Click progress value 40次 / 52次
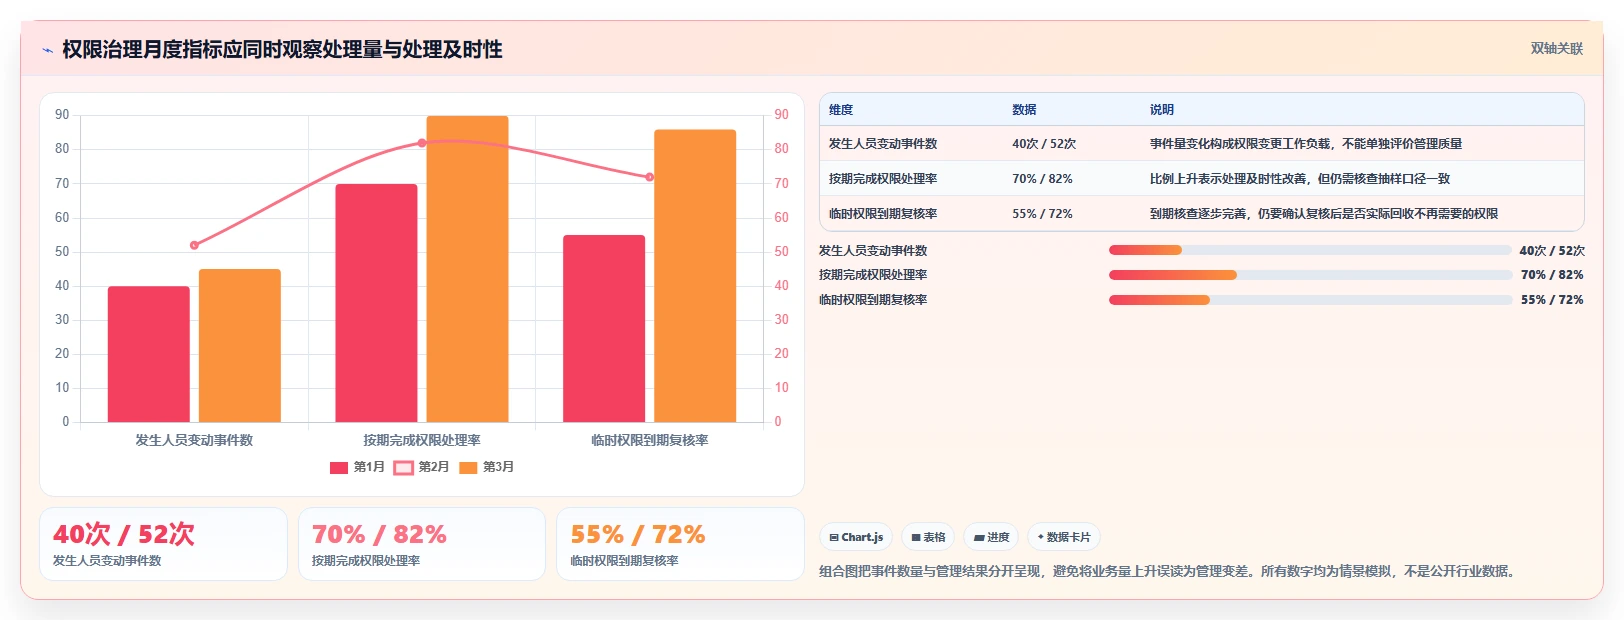This screenshot has height=620, width=1624. [1552, 251]
